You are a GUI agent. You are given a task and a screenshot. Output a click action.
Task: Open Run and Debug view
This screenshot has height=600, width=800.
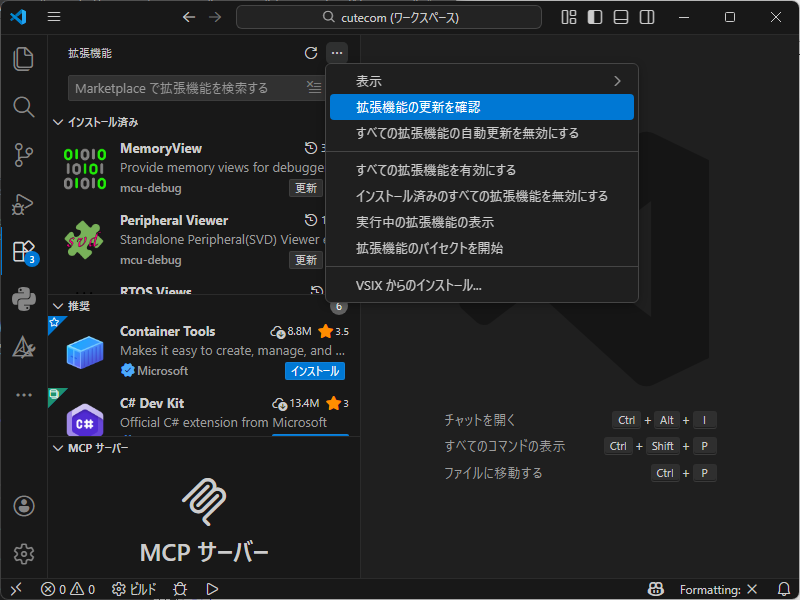[23, 203]
